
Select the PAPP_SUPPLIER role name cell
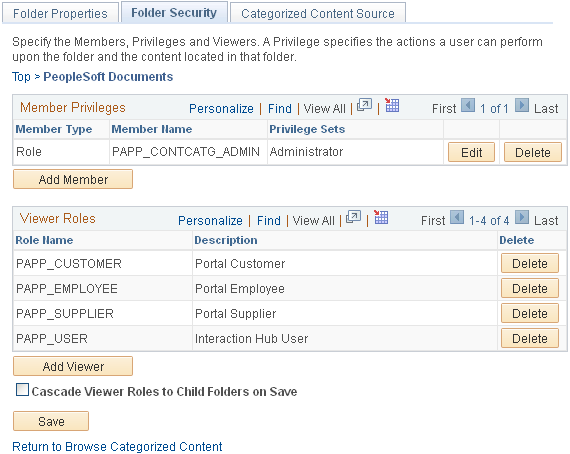coord(103,313)
